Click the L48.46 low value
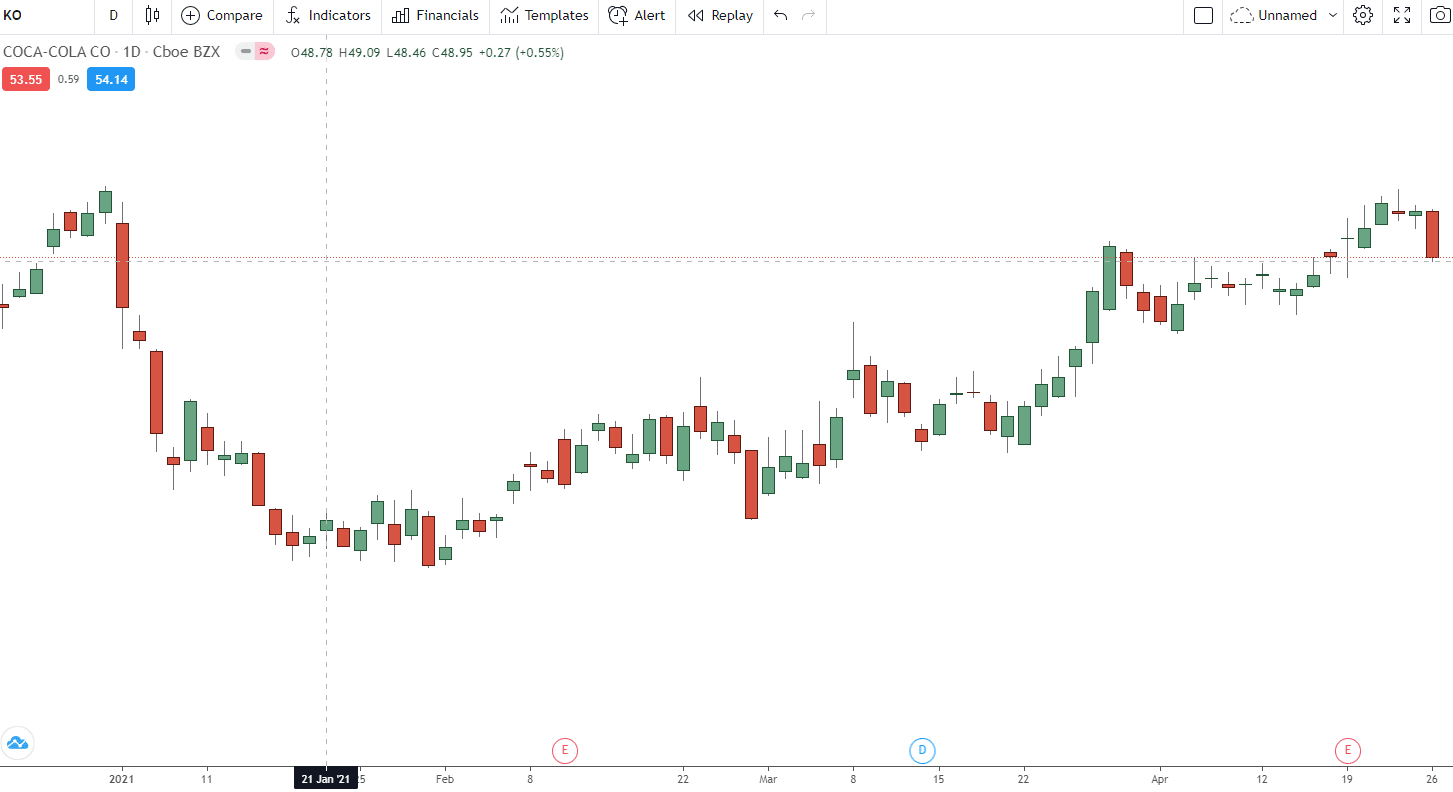This screenshot has width=1453, height=792. tap(406, 52)
